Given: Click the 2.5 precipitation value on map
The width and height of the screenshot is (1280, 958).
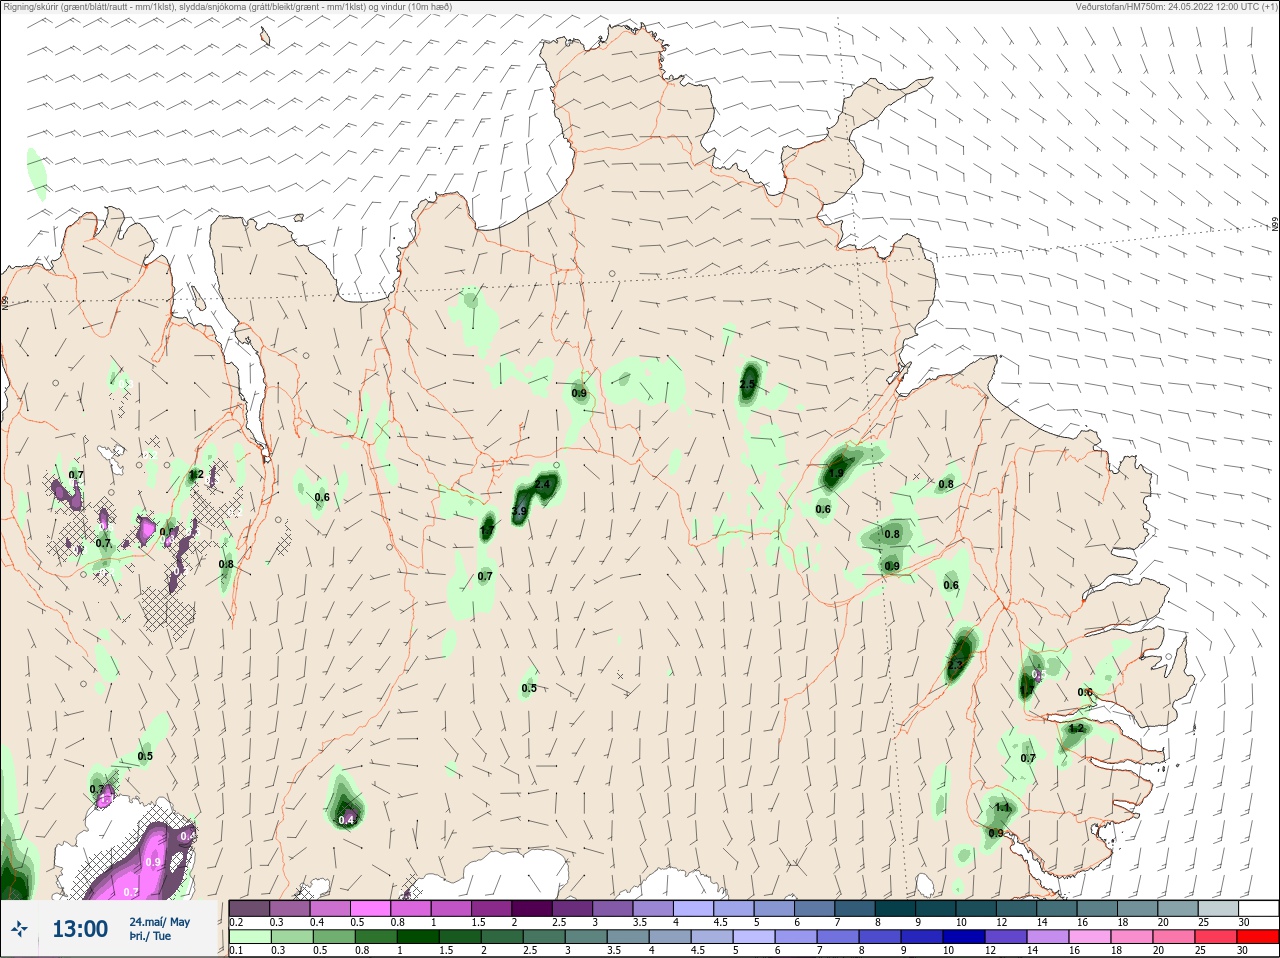Looking at the screenshot, I should click(748, 384).
